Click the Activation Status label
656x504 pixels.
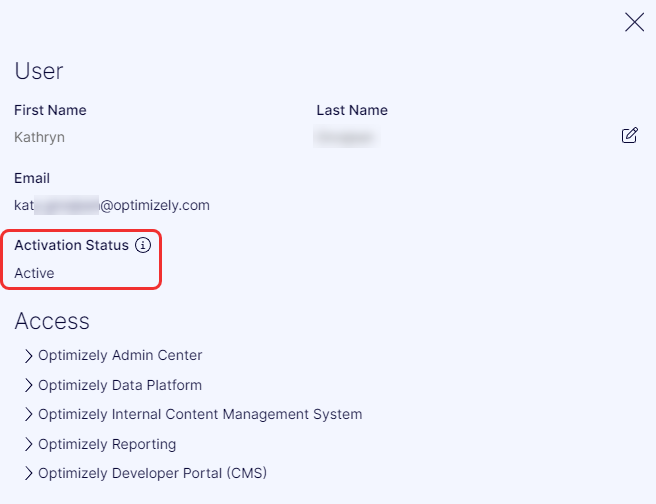(72, 245)
